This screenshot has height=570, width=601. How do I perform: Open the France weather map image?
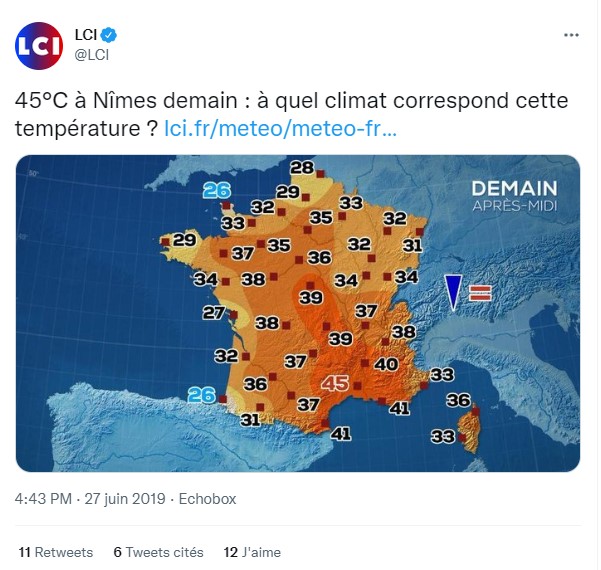click(x=298, y=312)
